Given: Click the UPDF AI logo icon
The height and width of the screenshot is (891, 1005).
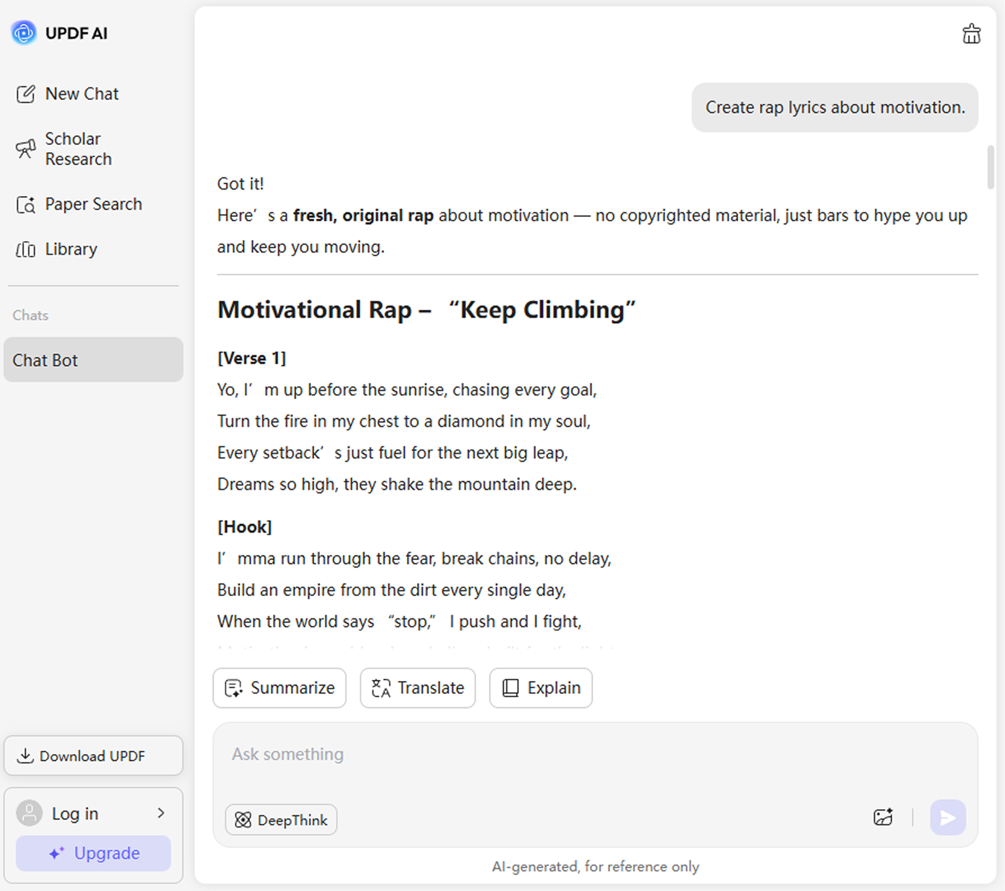Looking at the screenshot, I should (24, 33).
